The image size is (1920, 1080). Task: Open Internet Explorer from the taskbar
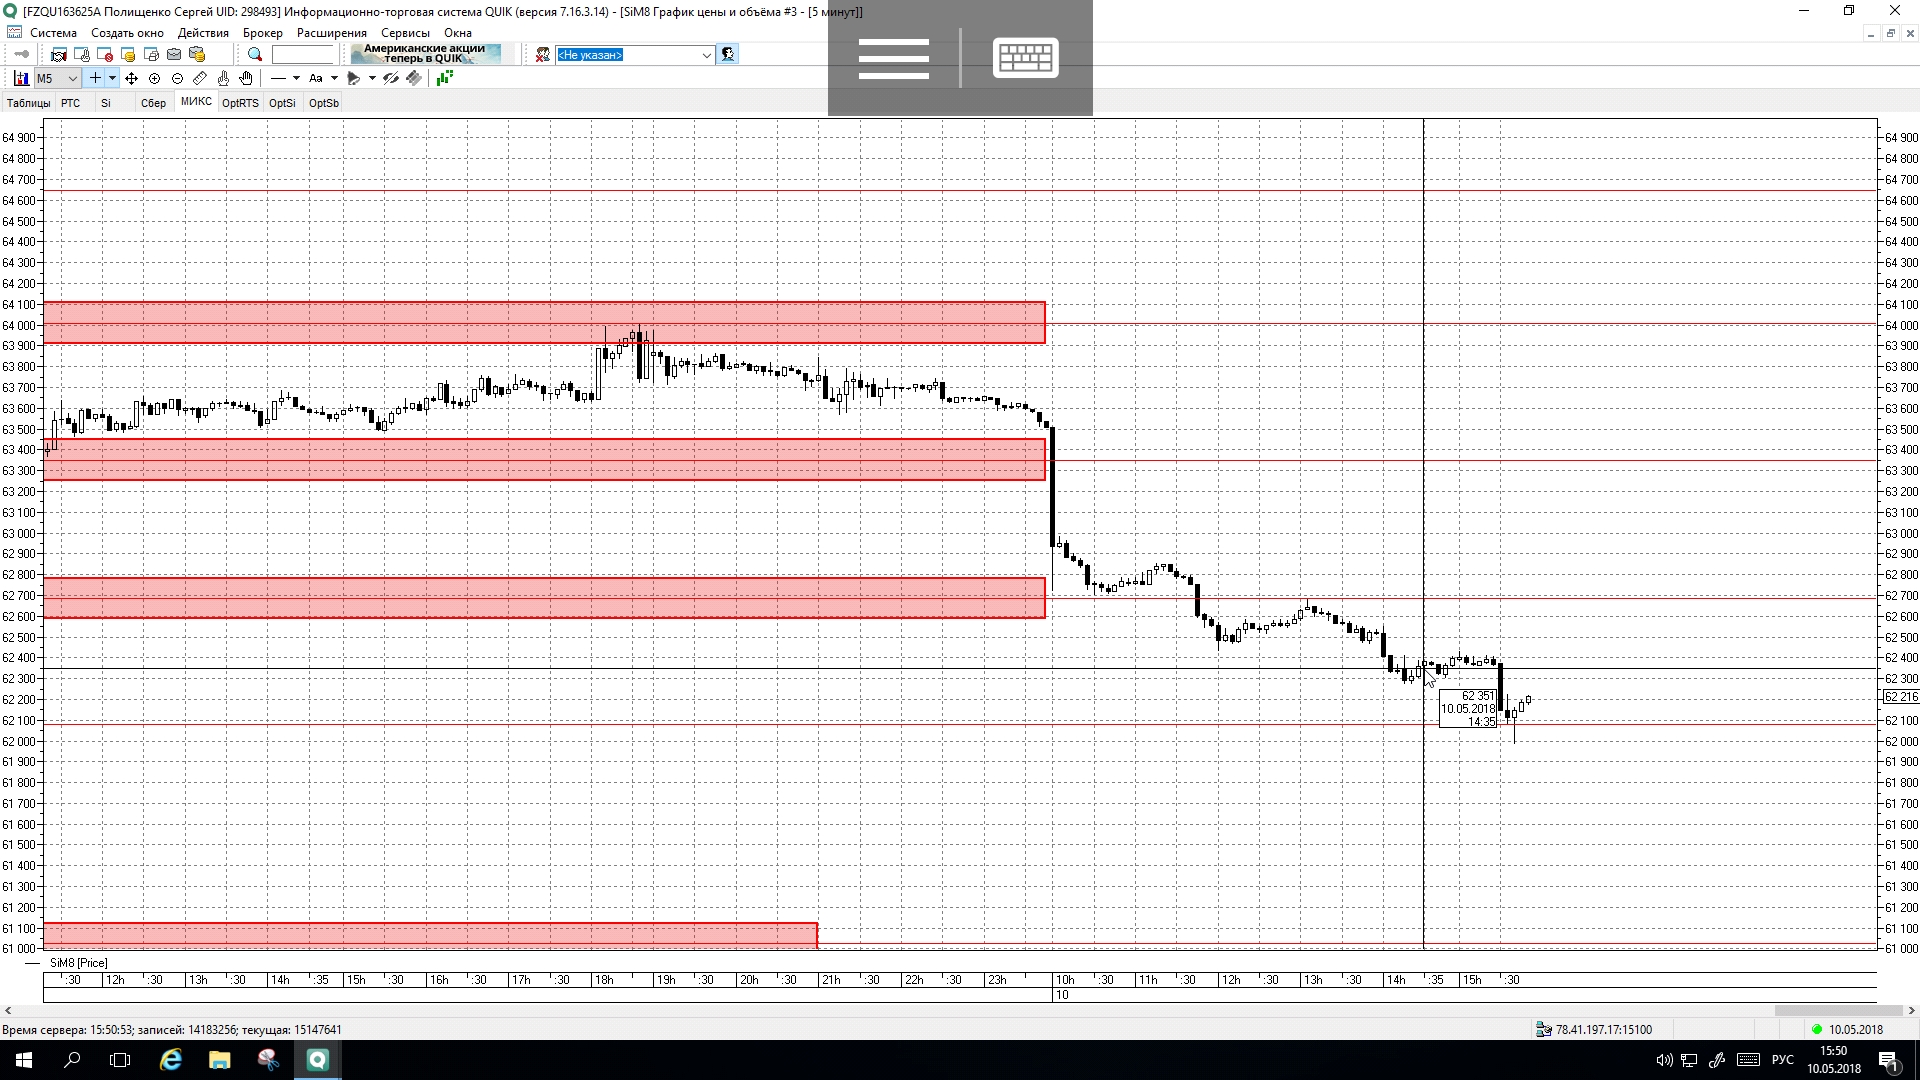tap(171, 1060)
